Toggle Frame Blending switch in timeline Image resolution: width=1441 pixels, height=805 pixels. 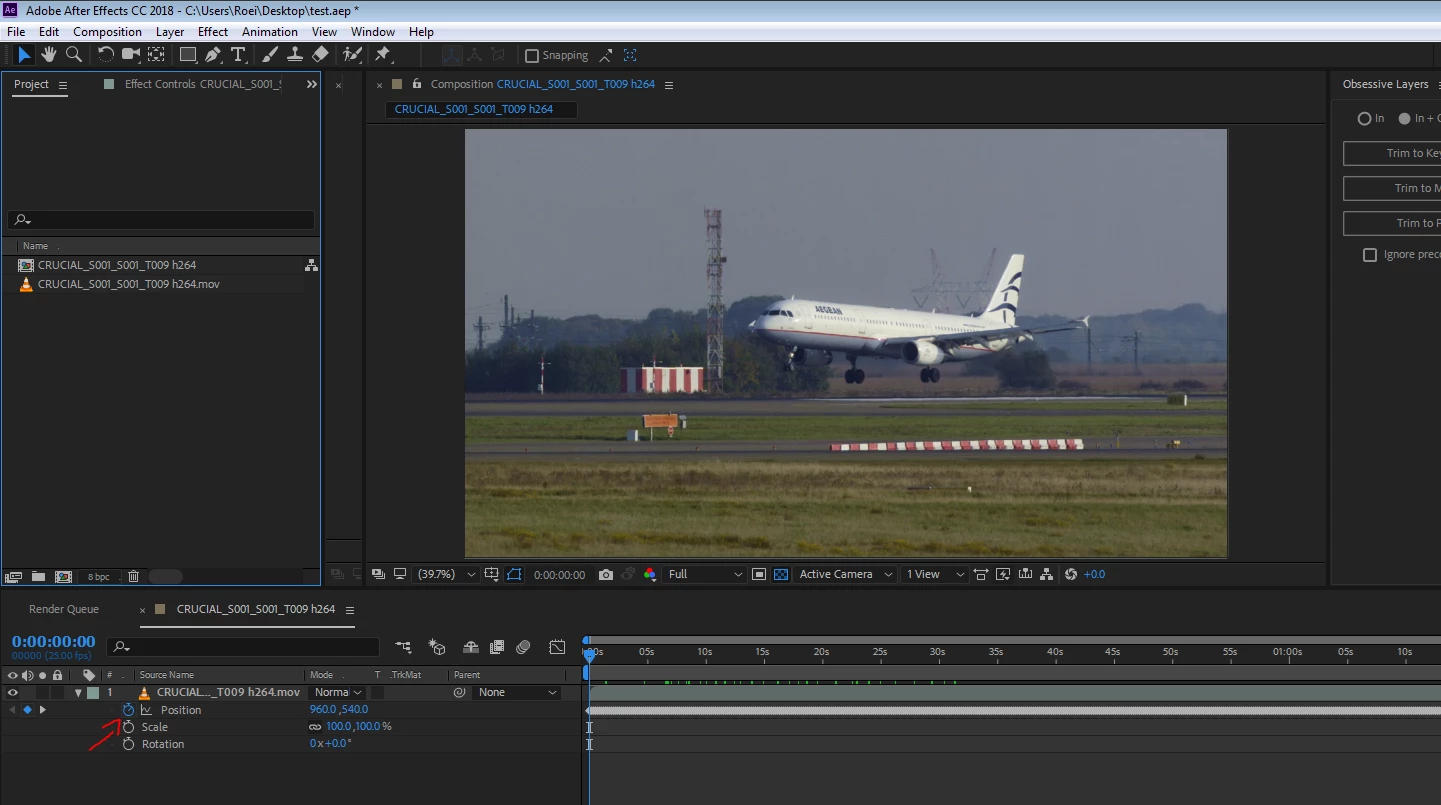point(497,647)
